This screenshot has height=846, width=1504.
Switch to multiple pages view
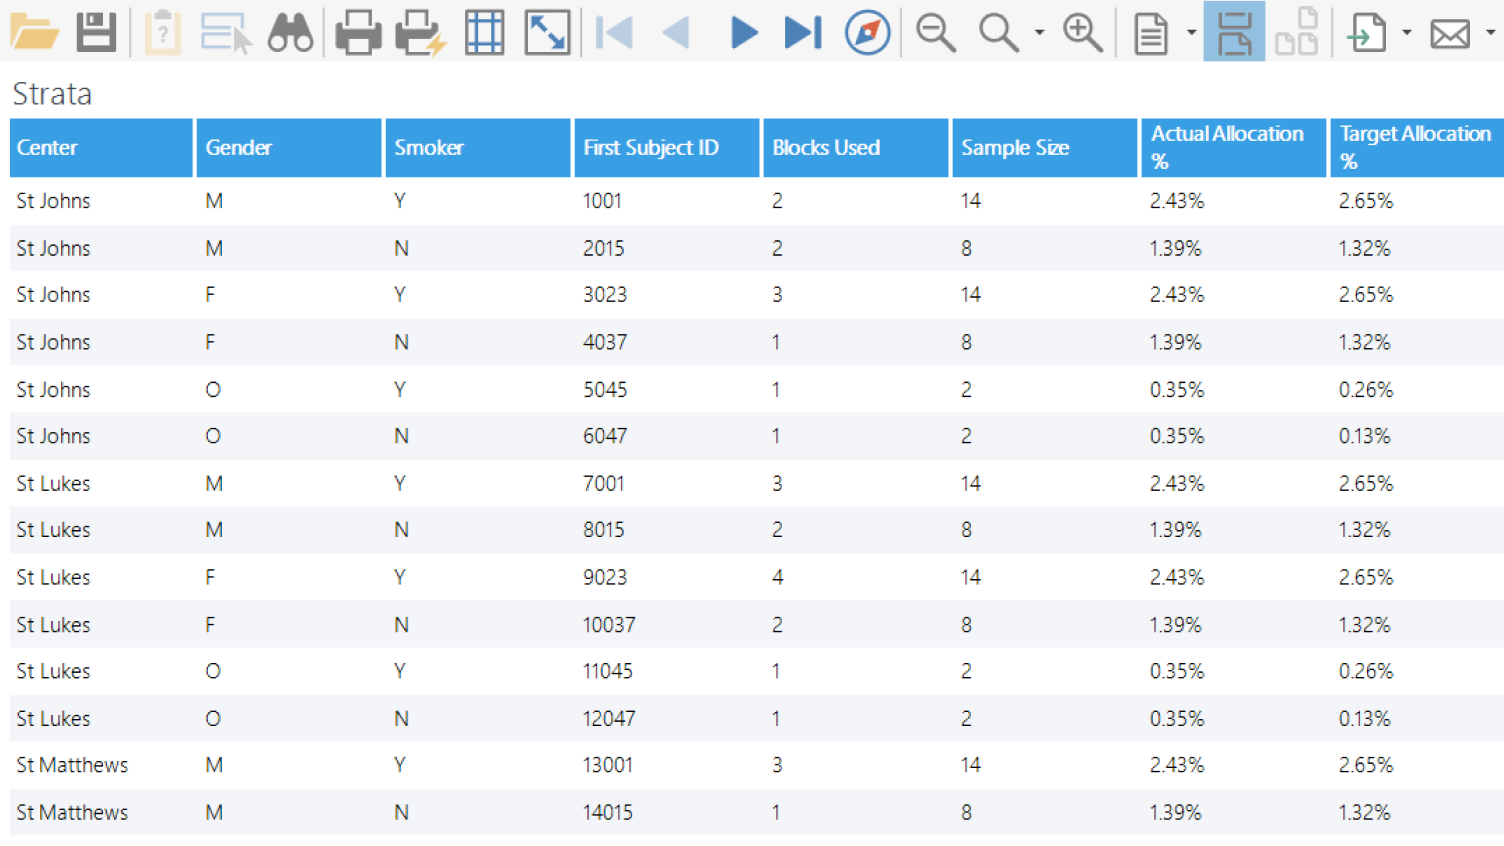[1296, 32]
